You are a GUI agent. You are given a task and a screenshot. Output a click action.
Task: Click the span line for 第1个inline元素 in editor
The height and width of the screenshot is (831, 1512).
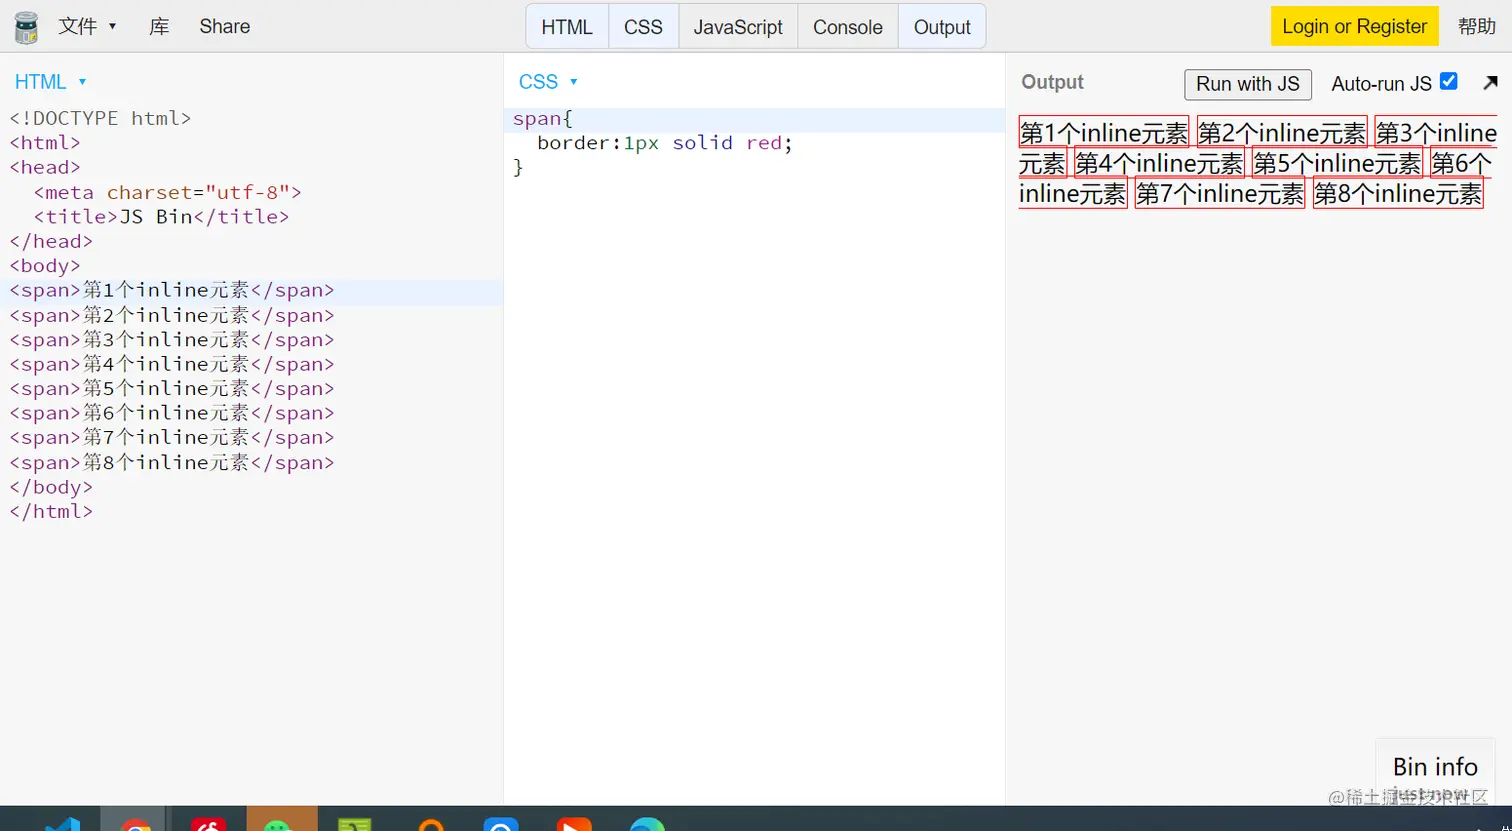tap(172, 290)
